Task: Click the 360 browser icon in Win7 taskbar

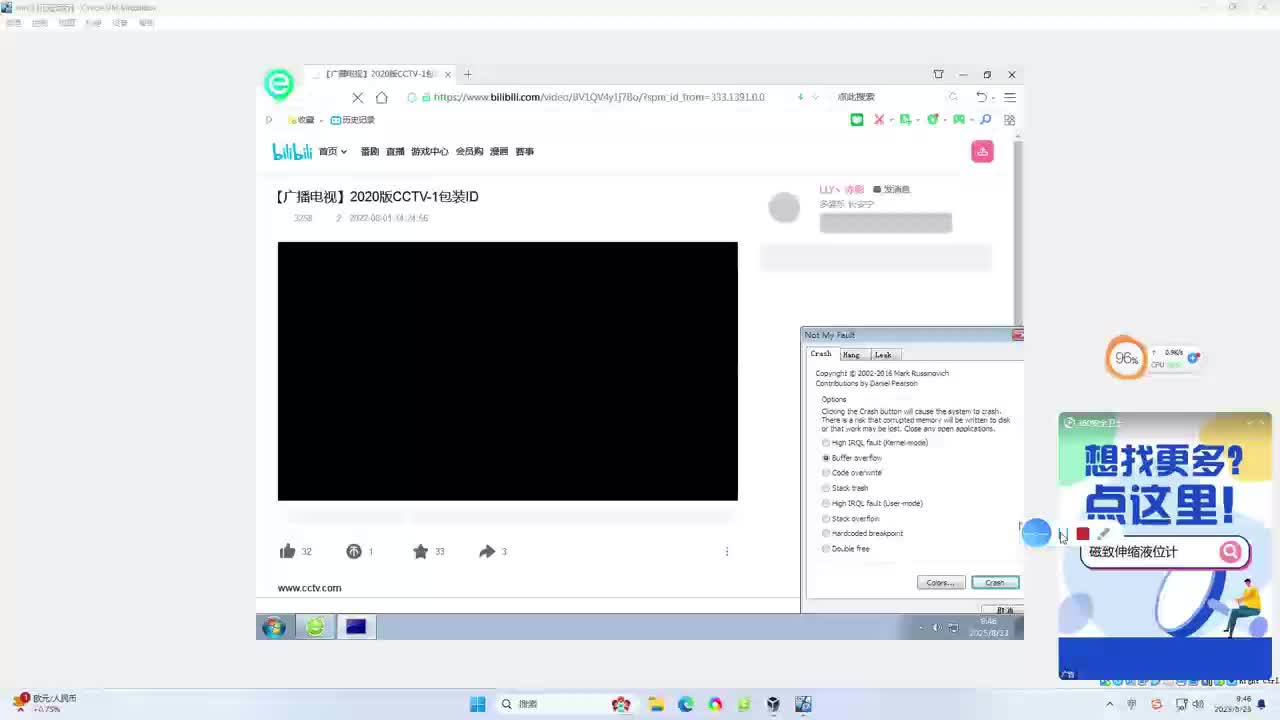Action: point(315,627)
